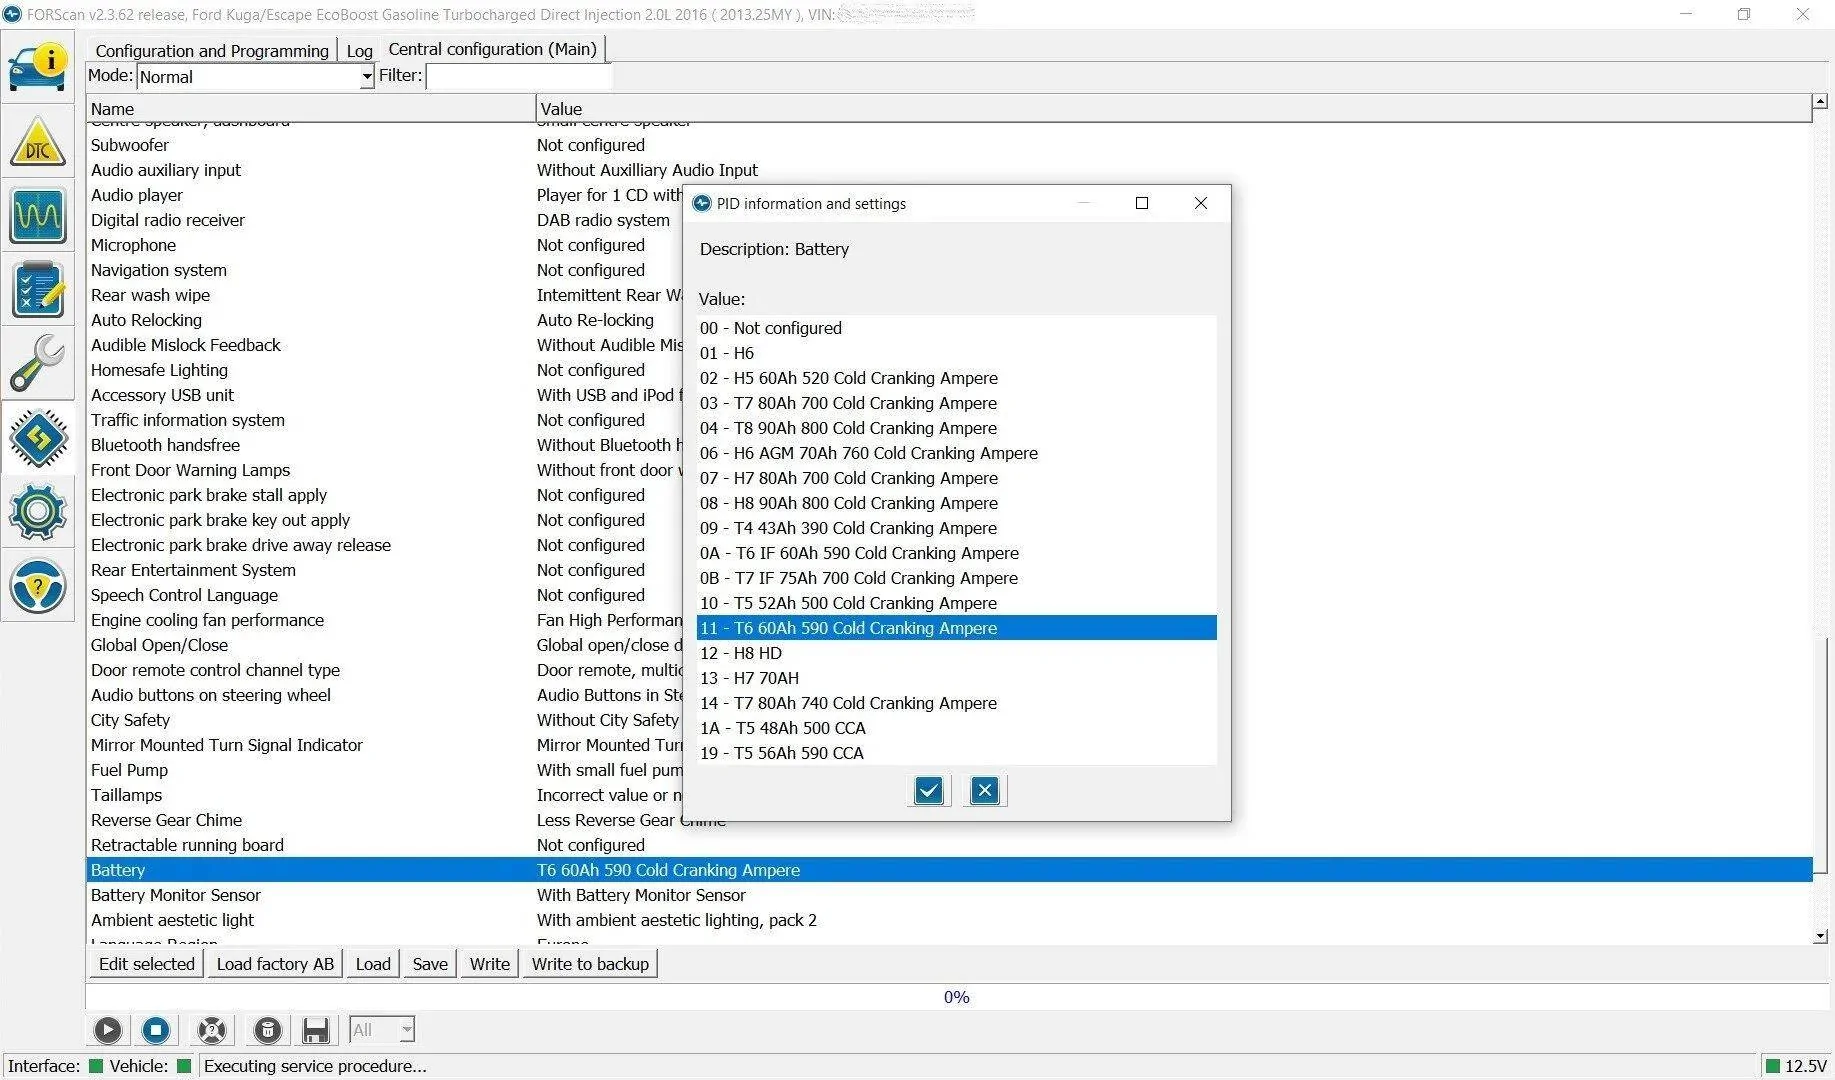Image resolution: width=1835 pixels, height=1080 pixels.
Task: Cancel the PID dialog with the X icon
Action: (x=985, y=791)
